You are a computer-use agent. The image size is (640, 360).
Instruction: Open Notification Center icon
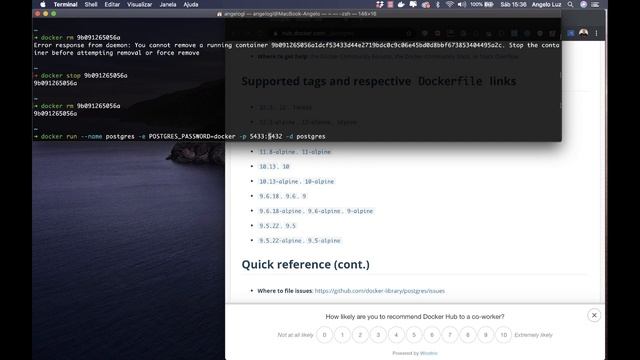[596, 4]
